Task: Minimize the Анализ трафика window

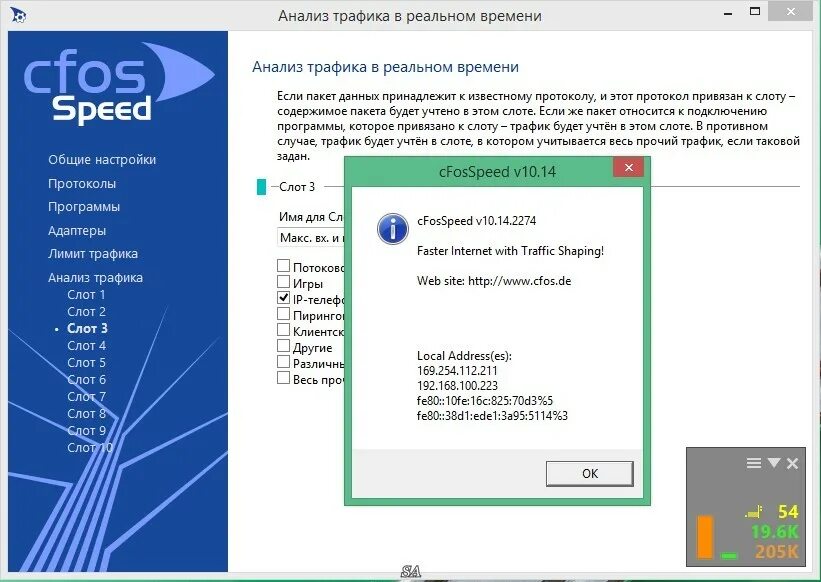Action: pyautogui.click(x=728, y=14)
